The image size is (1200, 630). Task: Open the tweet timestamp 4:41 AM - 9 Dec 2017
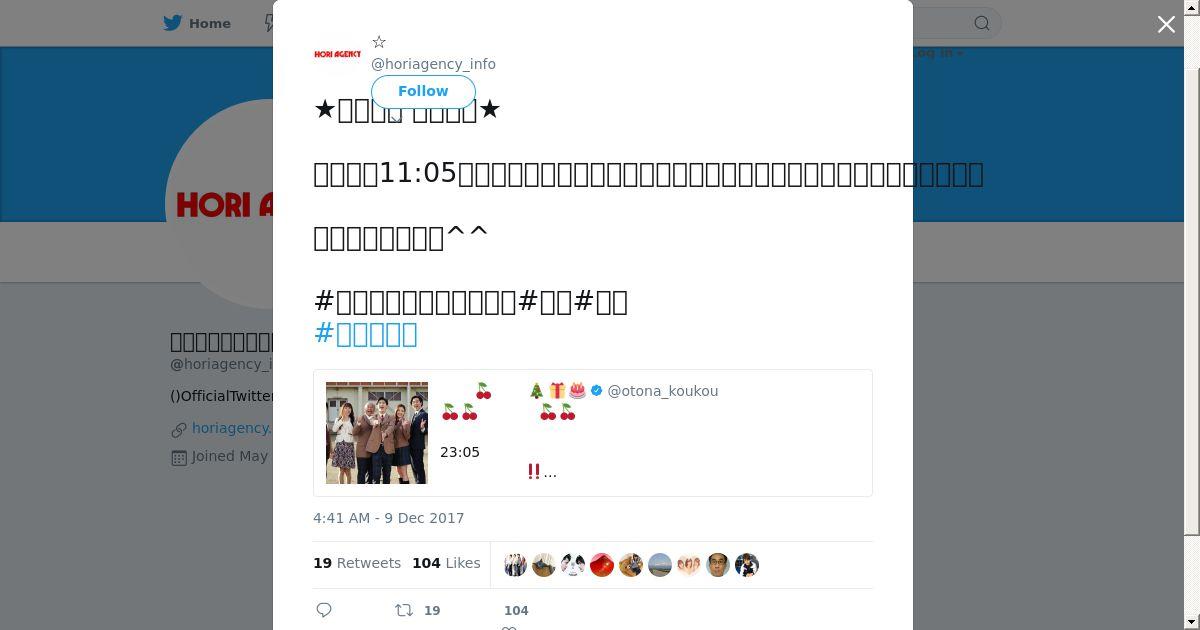pos(389,518)
